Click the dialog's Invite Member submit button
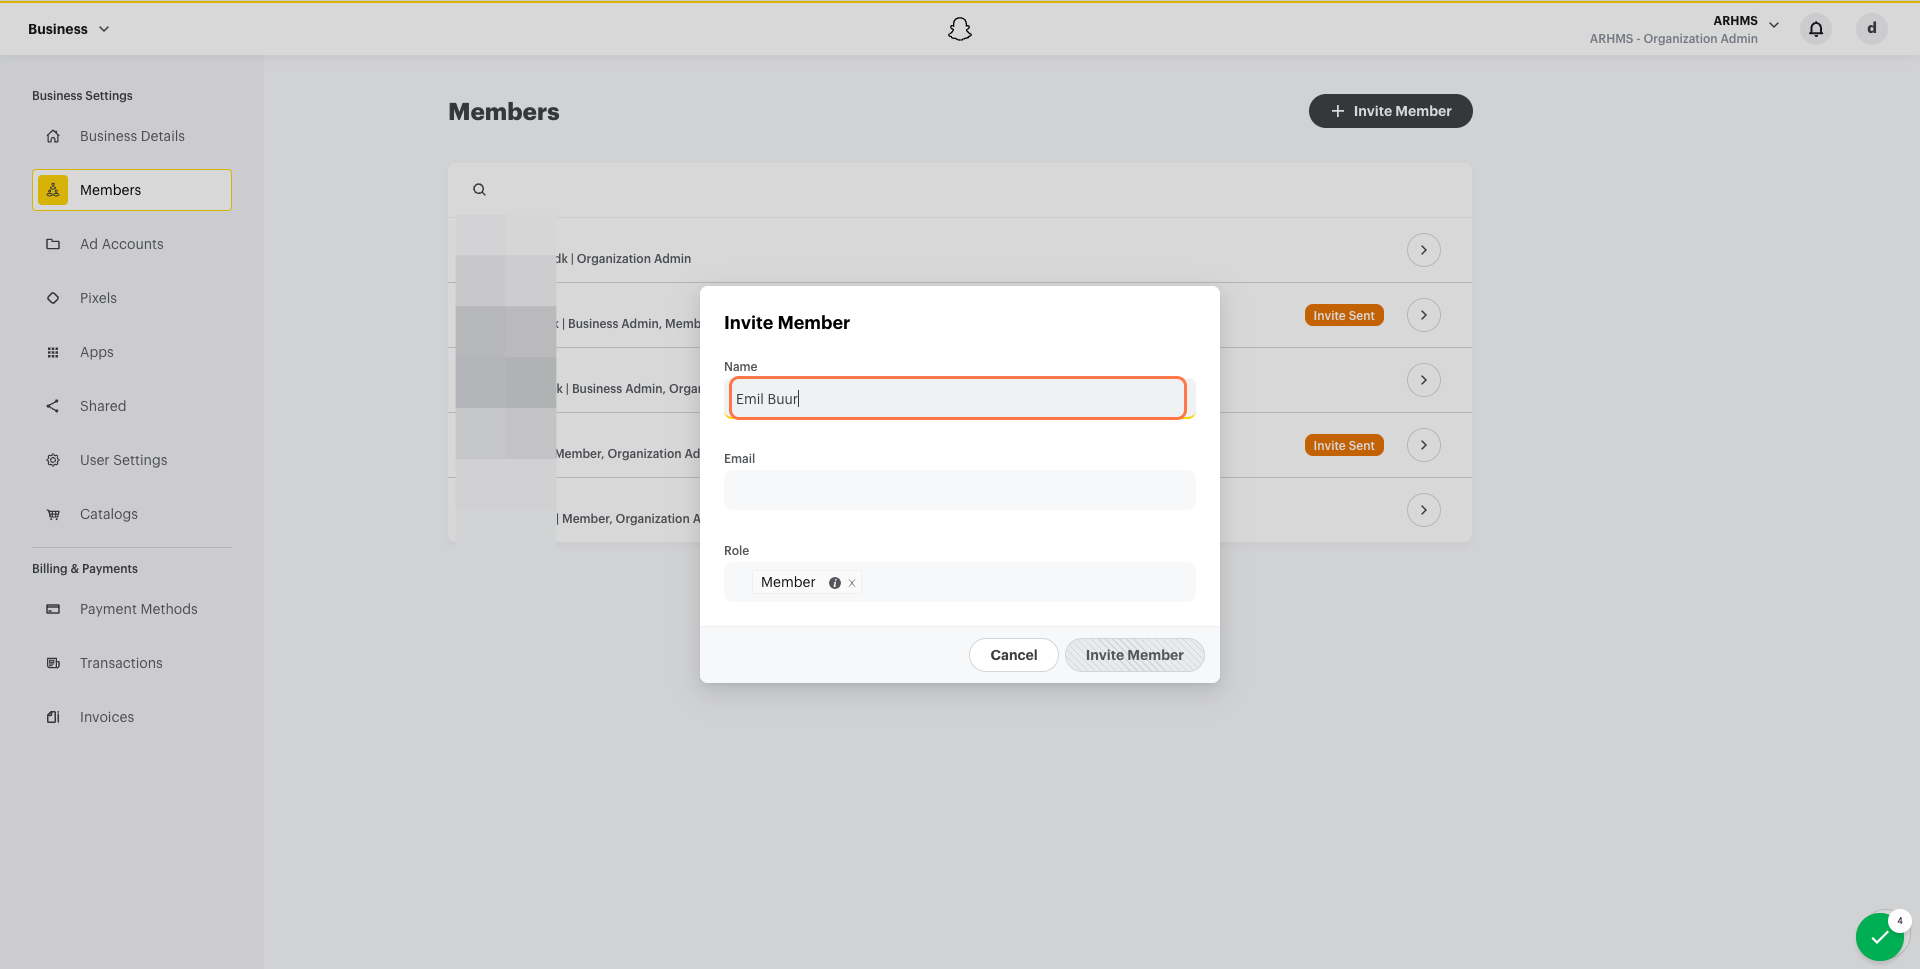This screenshot has height=969, width=1920. click(1135, 655)
